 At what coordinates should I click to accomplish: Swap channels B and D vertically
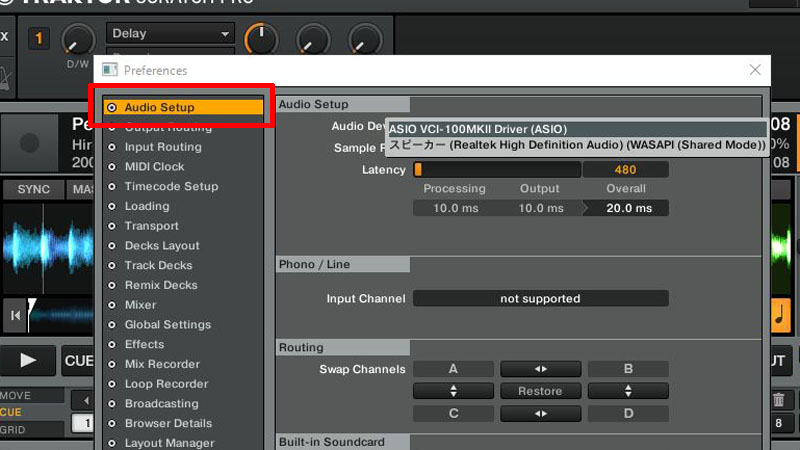coord(628,391)
